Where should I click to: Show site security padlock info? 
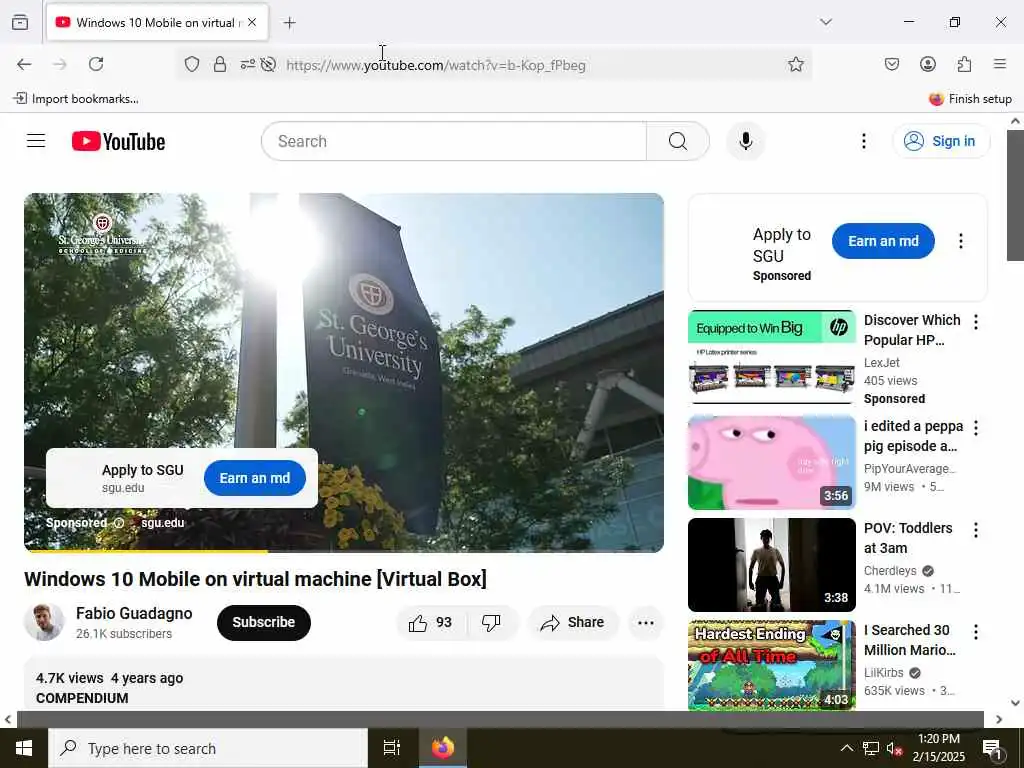(x=220, y=64)
